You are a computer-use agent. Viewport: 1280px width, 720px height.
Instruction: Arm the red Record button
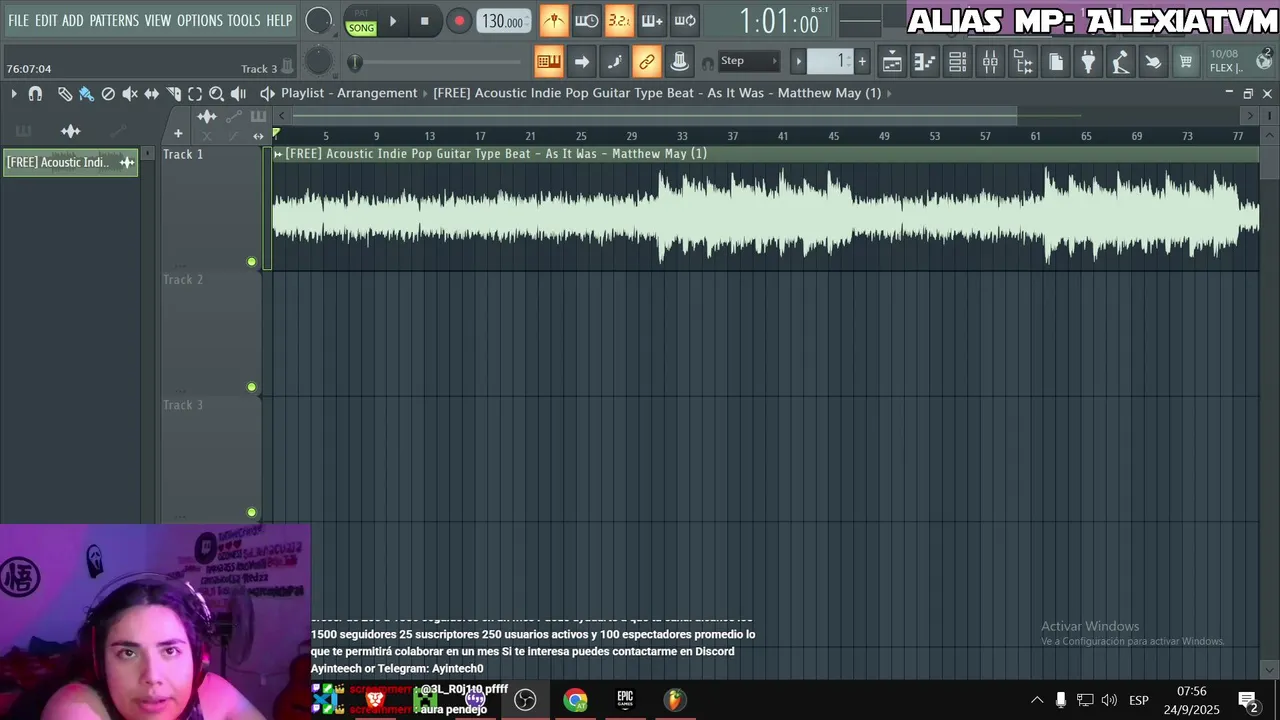(459, 21)
